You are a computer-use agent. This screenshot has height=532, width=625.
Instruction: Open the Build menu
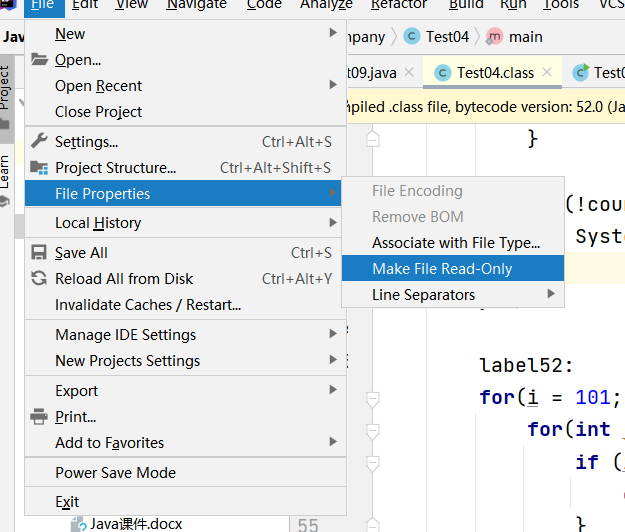pos(466,5)
